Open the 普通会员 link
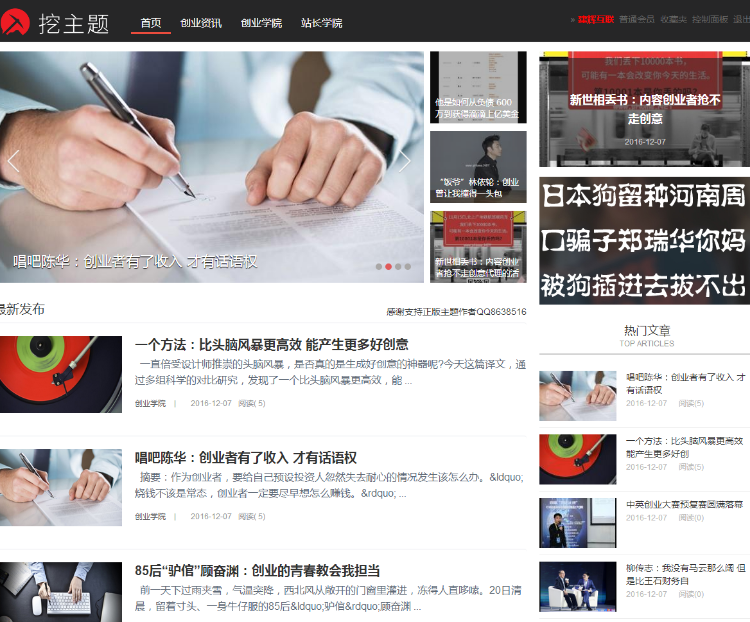The height and width of the screenshot is (622, 750). [x=637, y=19]
